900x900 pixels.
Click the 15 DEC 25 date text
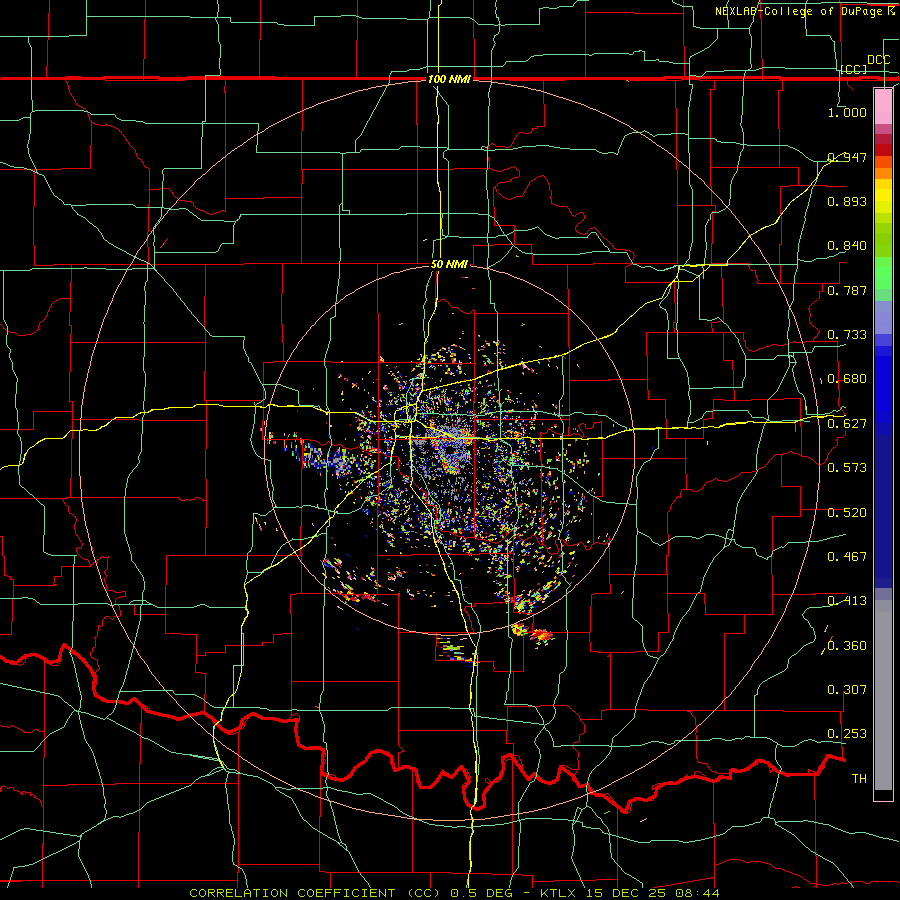pyautogui.click(x=627, y=893)
